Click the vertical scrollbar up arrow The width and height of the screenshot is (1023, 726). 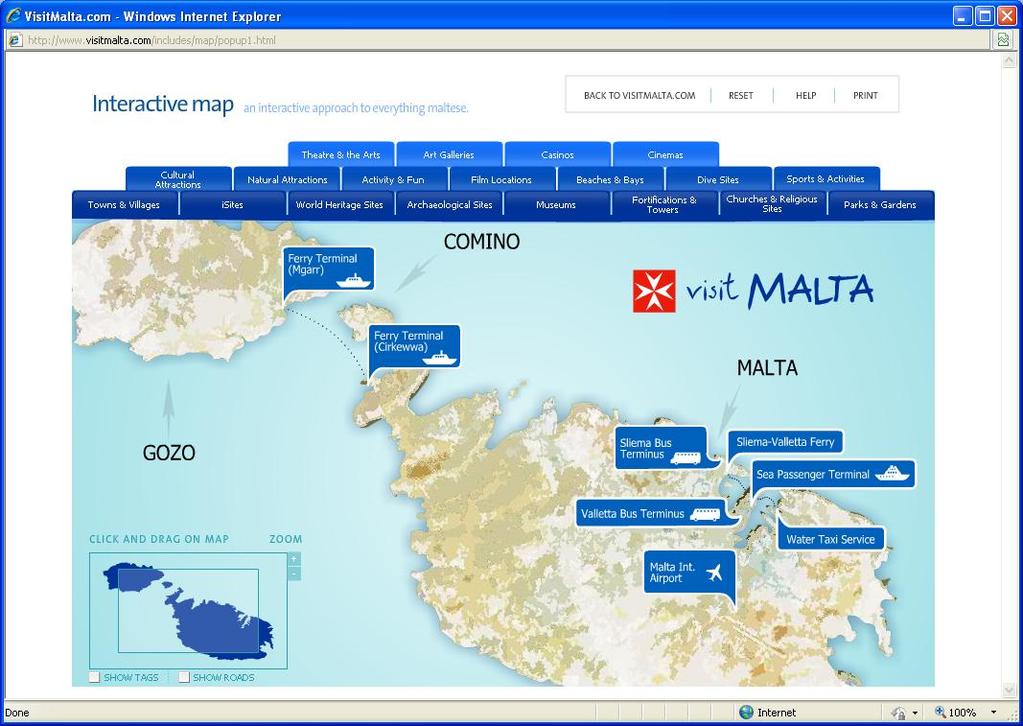(1009, 60)
